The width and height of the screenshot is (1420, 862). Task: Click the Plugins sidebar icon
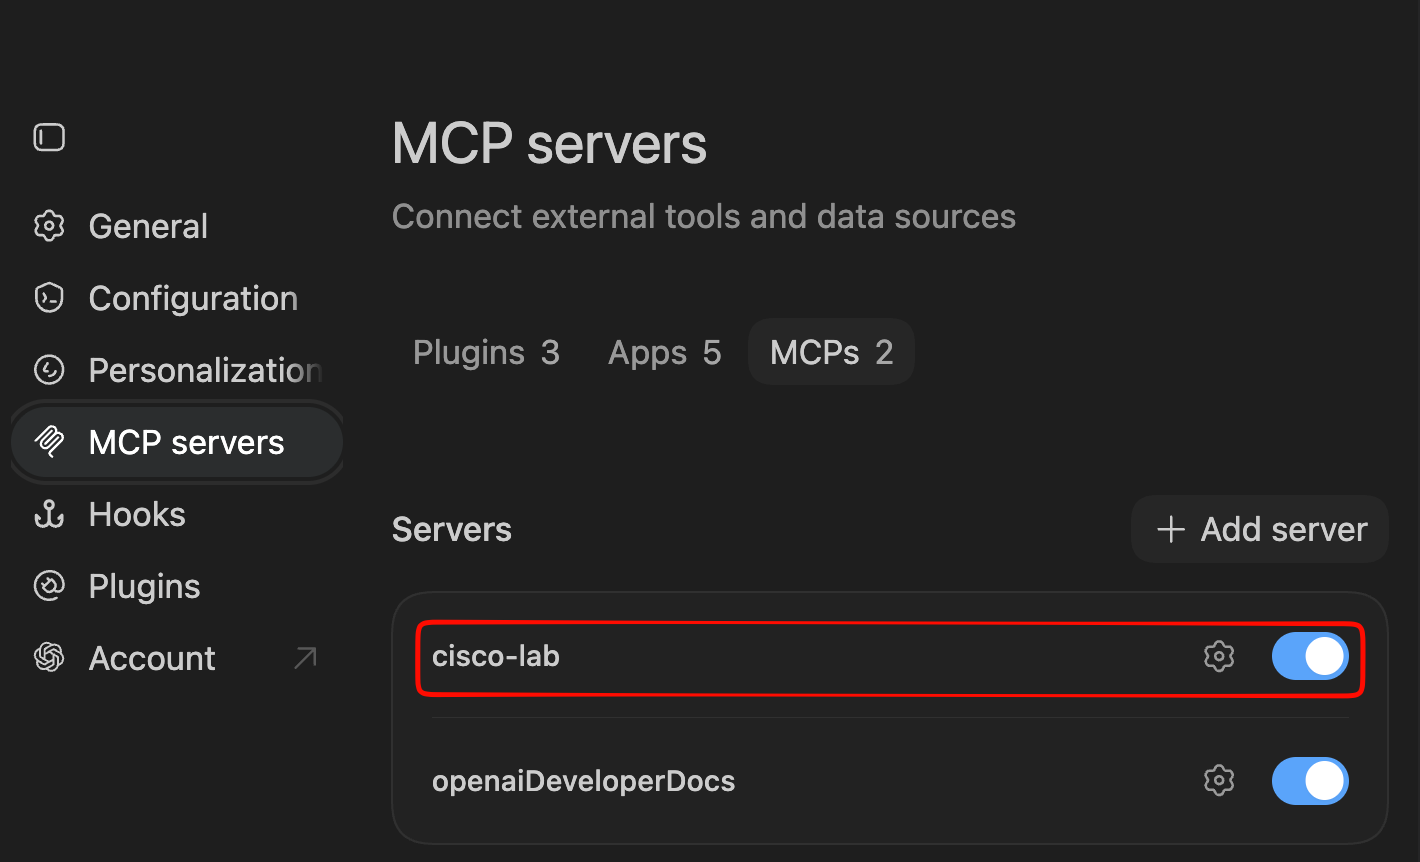coord(49,586)
